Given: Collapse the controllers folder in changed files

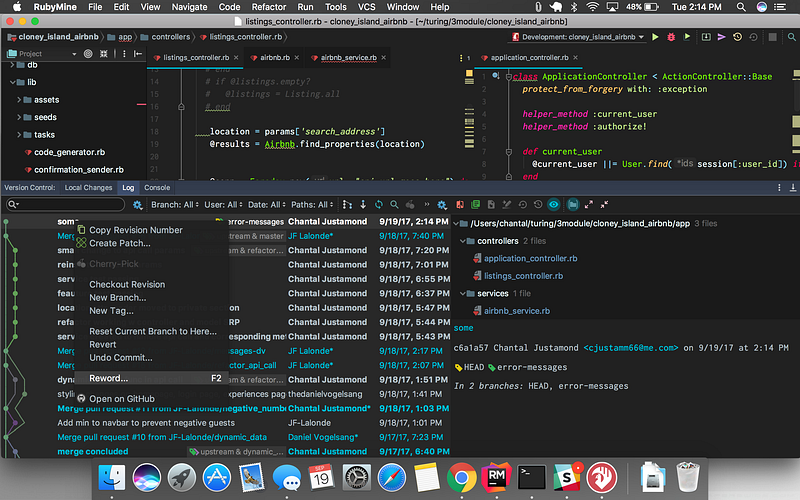Looking at the screenshot, I should 464,241.
